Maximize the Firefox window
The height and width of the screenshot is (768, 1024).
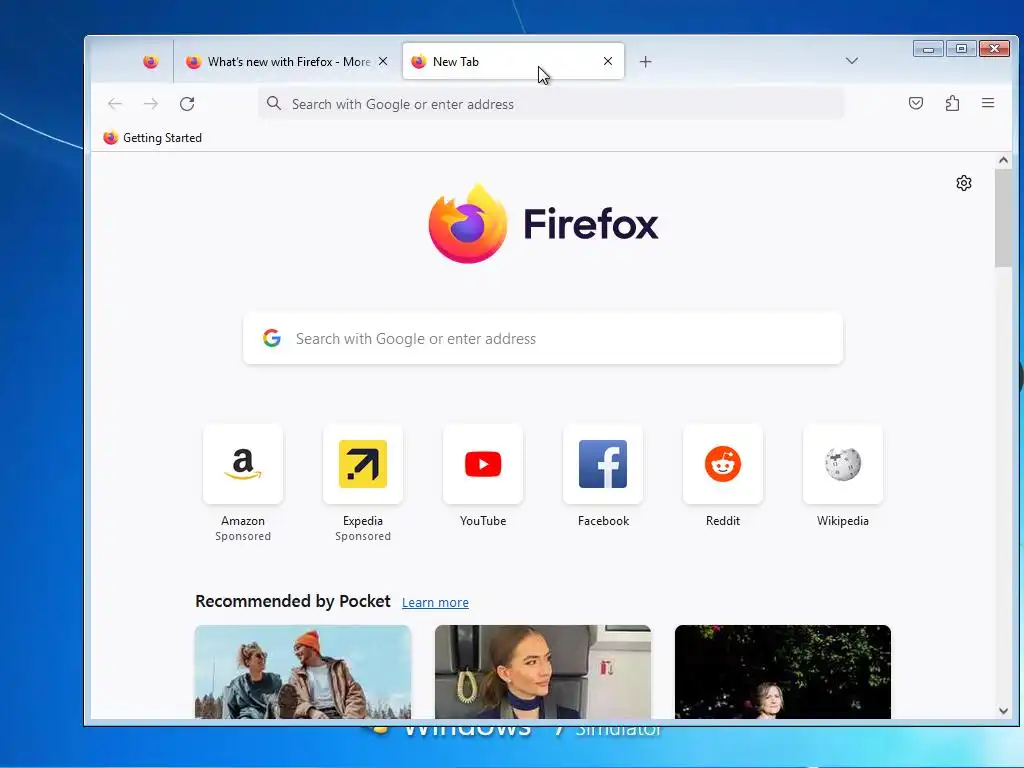961,49
